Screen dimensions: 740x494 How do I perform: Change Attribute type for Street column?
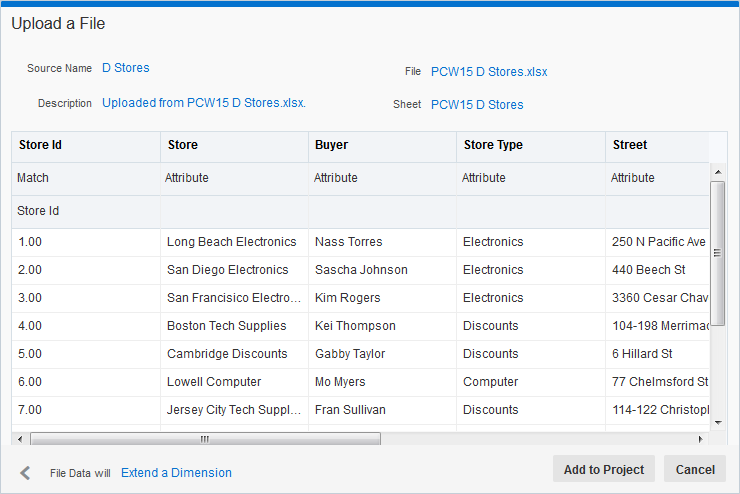click(x=657, y=178)
